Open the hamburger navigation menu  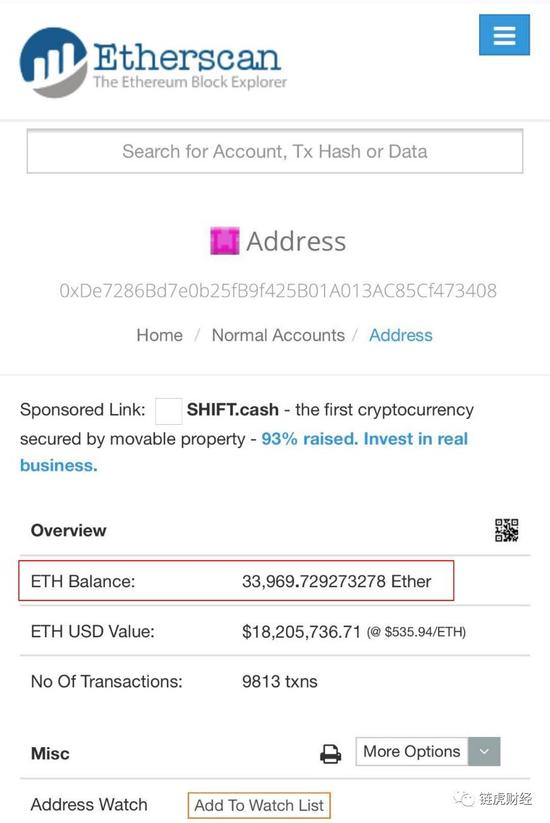[504, 35]
